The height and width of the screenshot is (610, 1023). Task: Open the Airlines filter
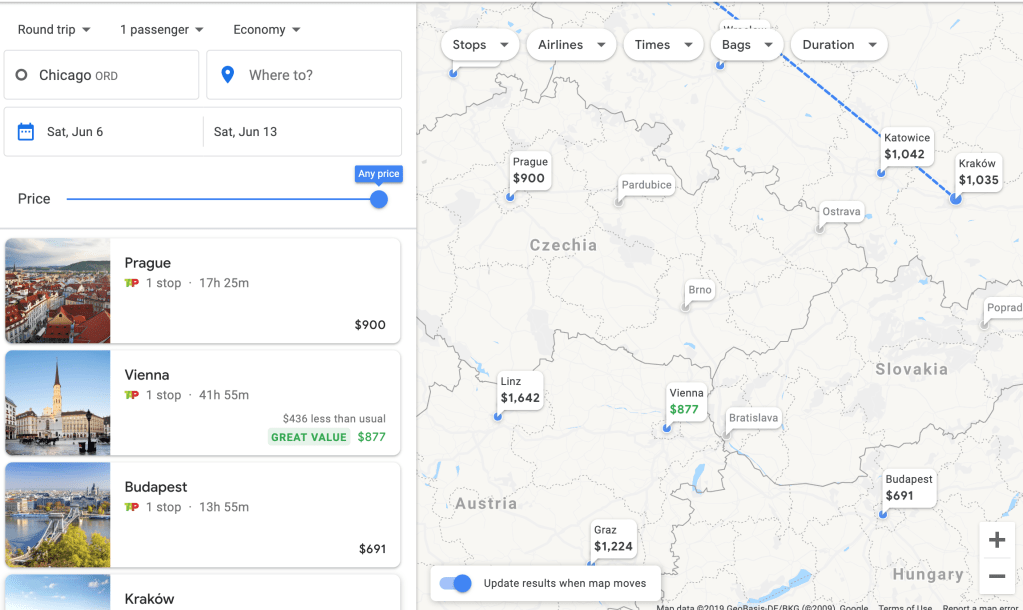pos(571,45)
